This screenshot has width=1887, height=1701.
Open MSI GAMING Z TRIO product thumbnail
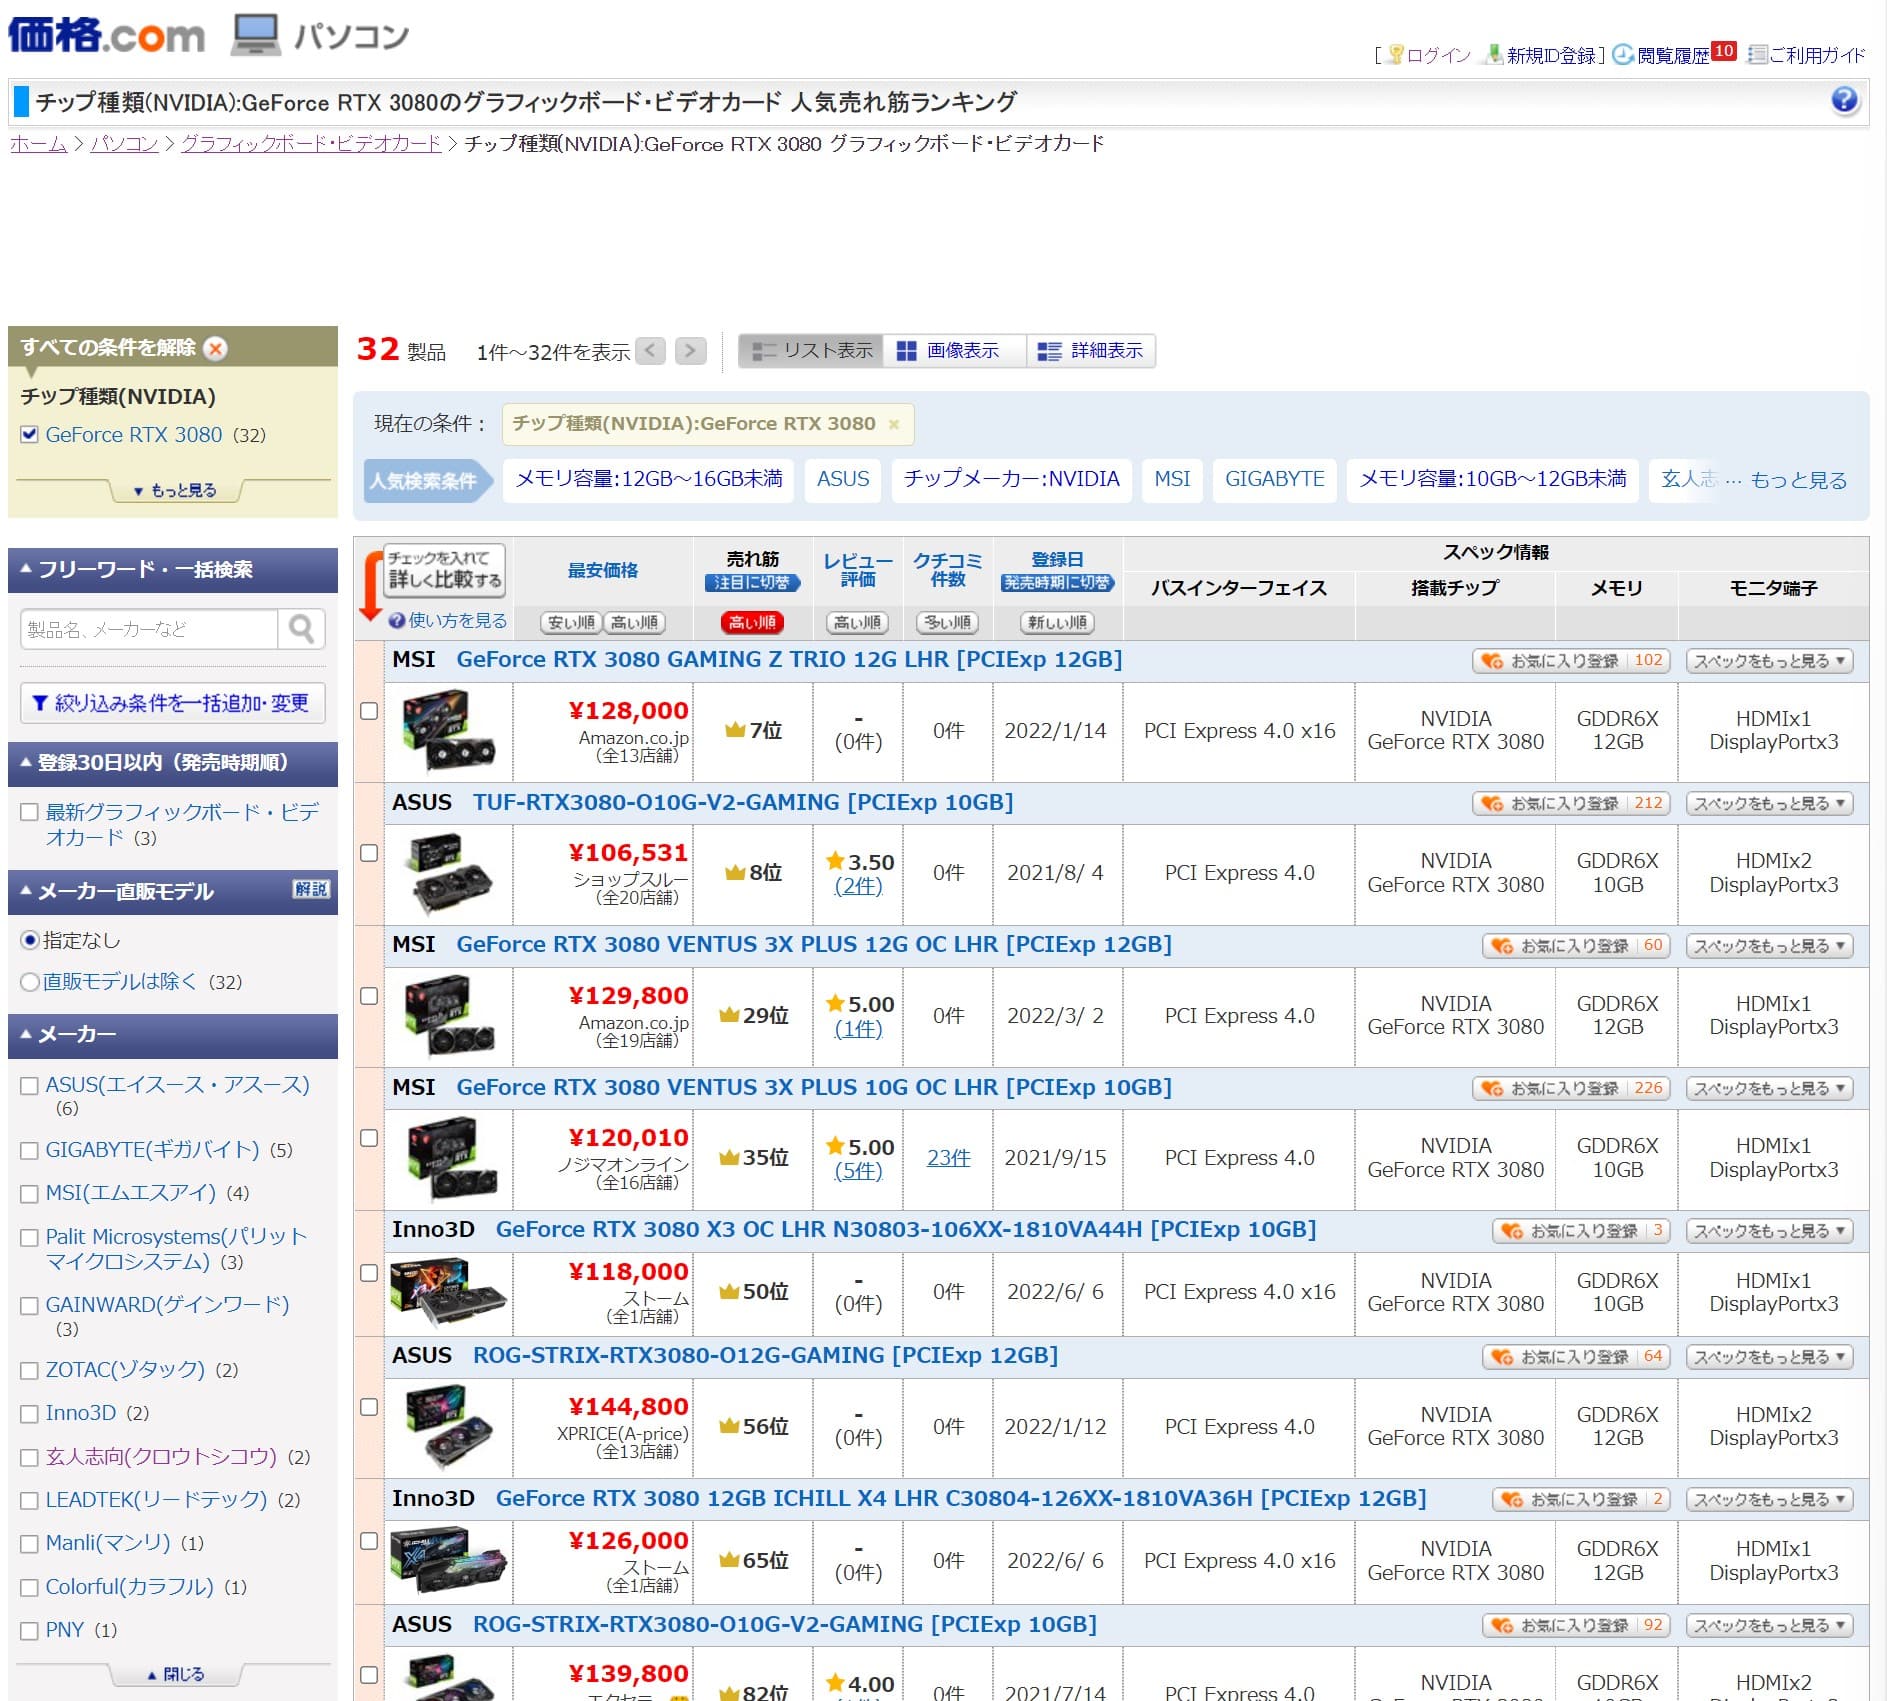coord(449,731)
